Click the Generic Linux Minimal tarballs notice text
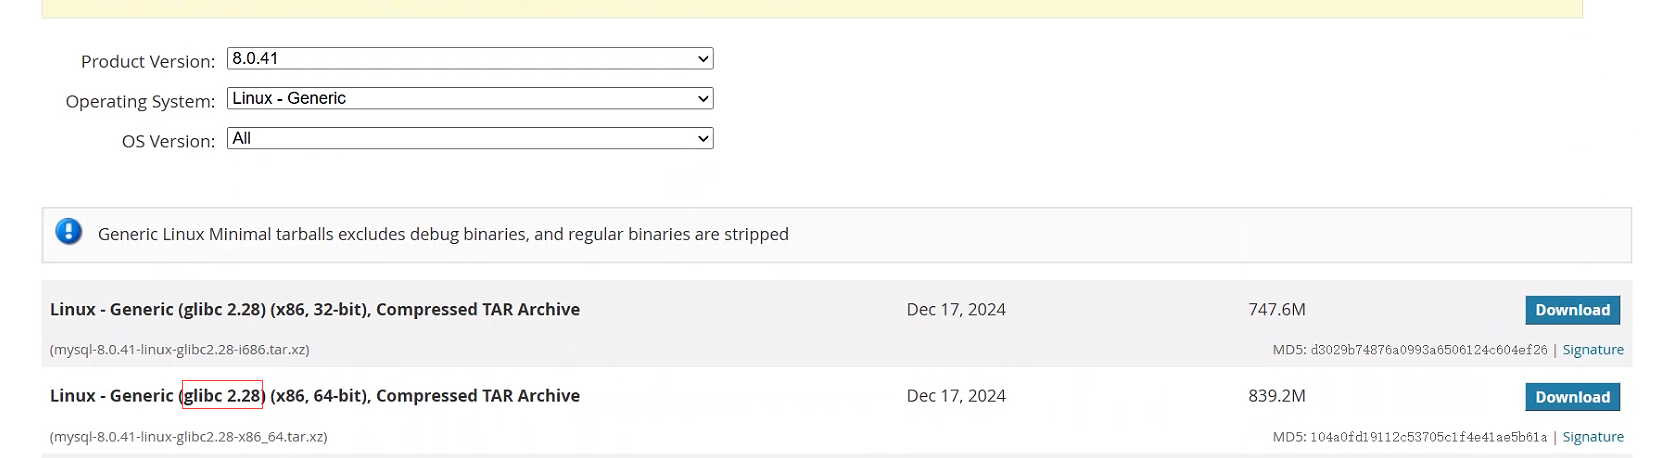The image size is (1655, 458). pos(443,234)
